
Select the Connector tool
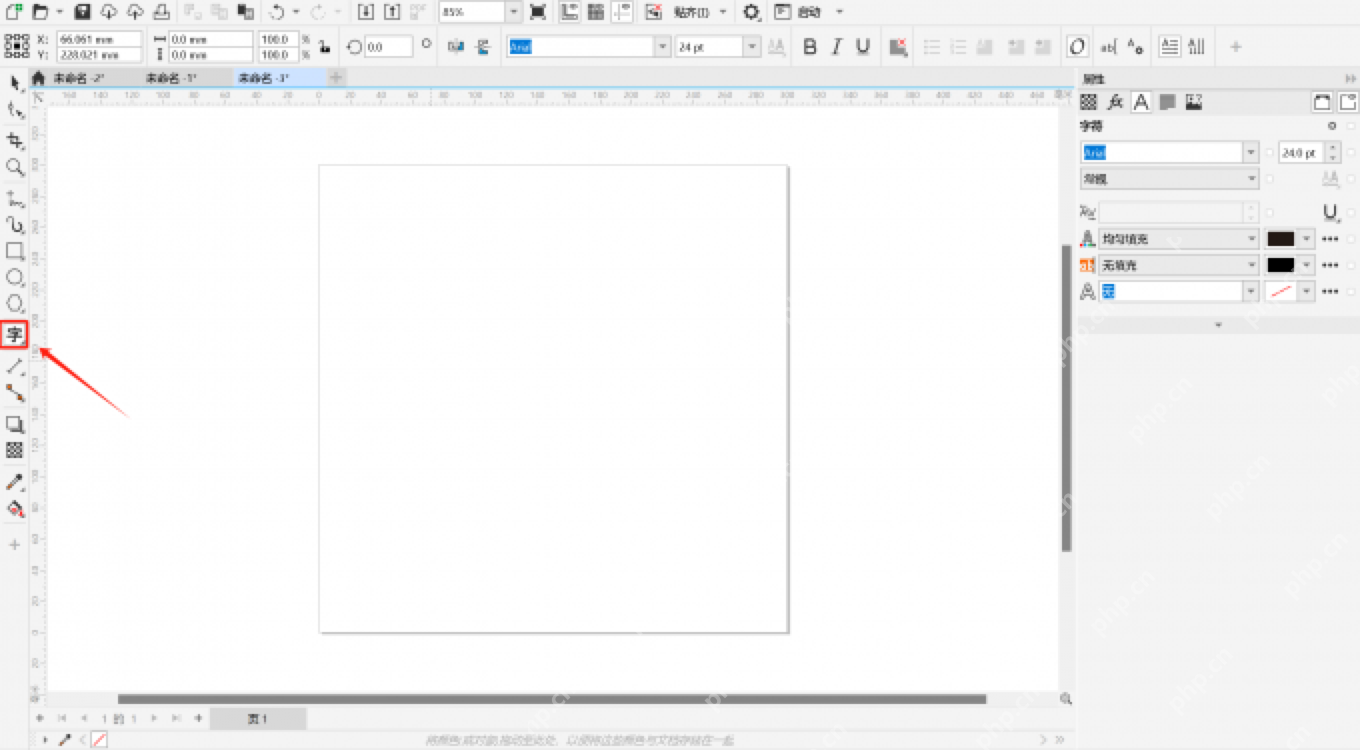14,391
